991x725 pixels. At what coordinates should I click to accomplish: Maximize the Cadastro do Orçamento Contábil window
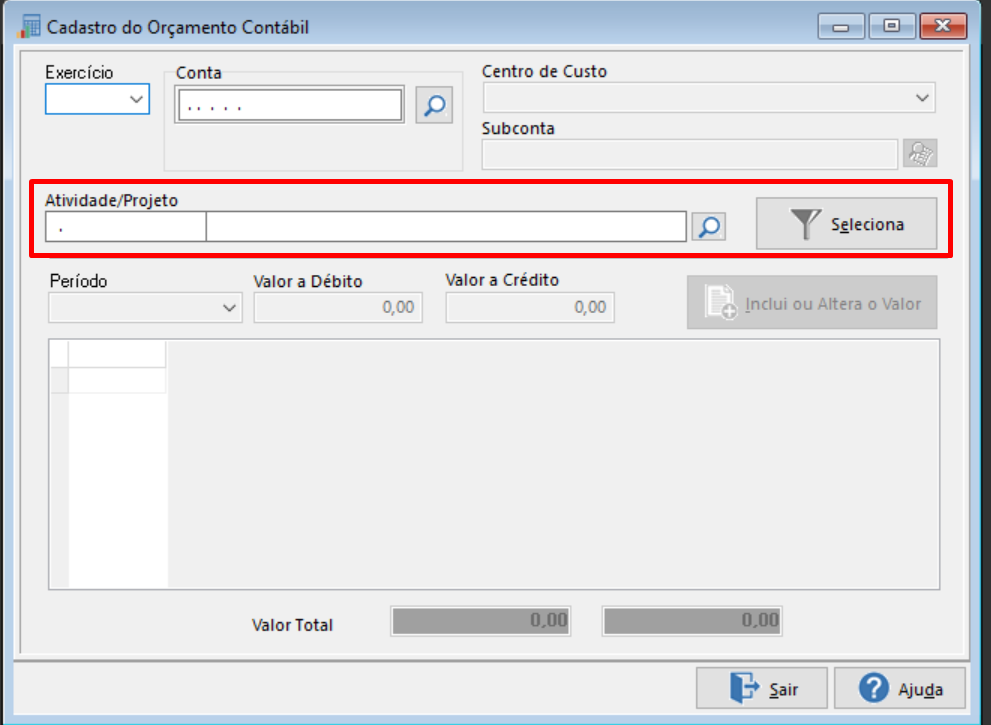click(x=891, y=27)
